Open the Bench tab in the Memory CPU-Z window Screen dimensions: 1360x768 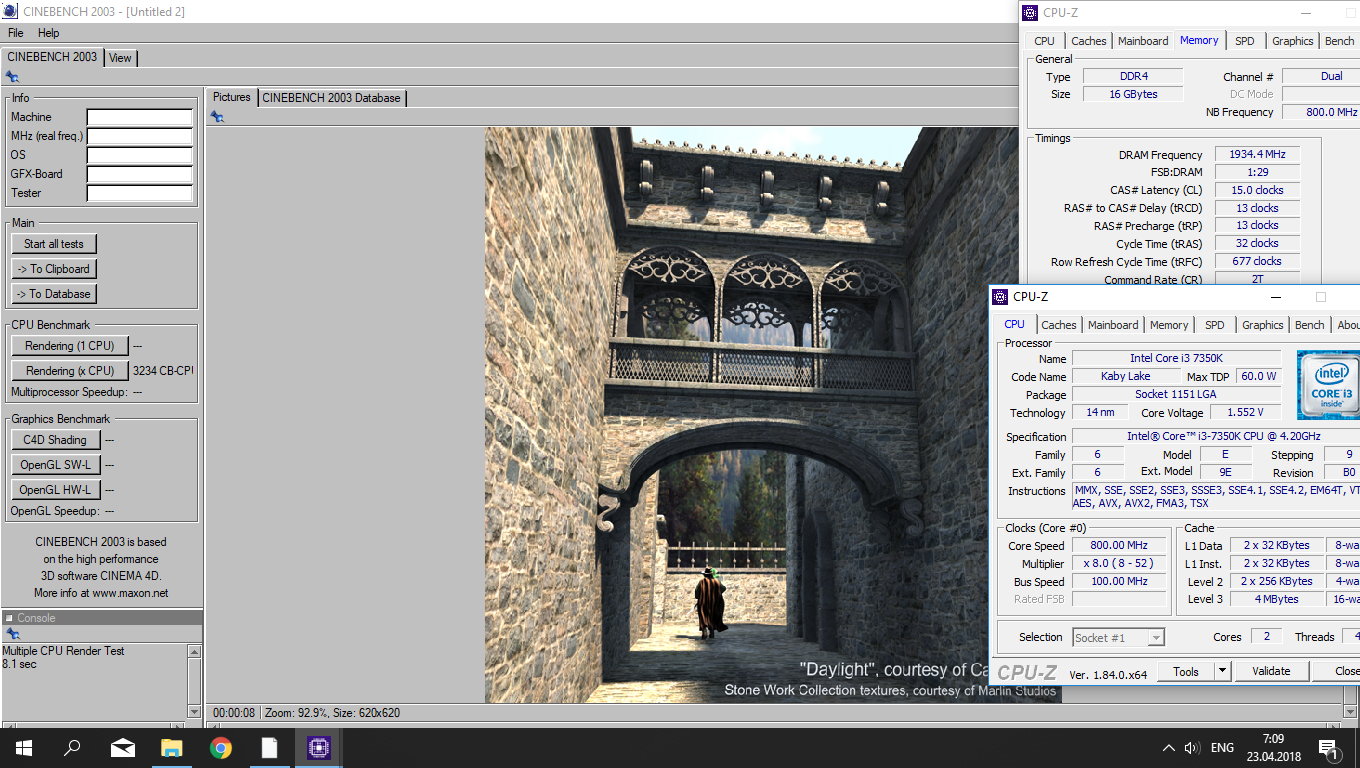[1339, 41]
